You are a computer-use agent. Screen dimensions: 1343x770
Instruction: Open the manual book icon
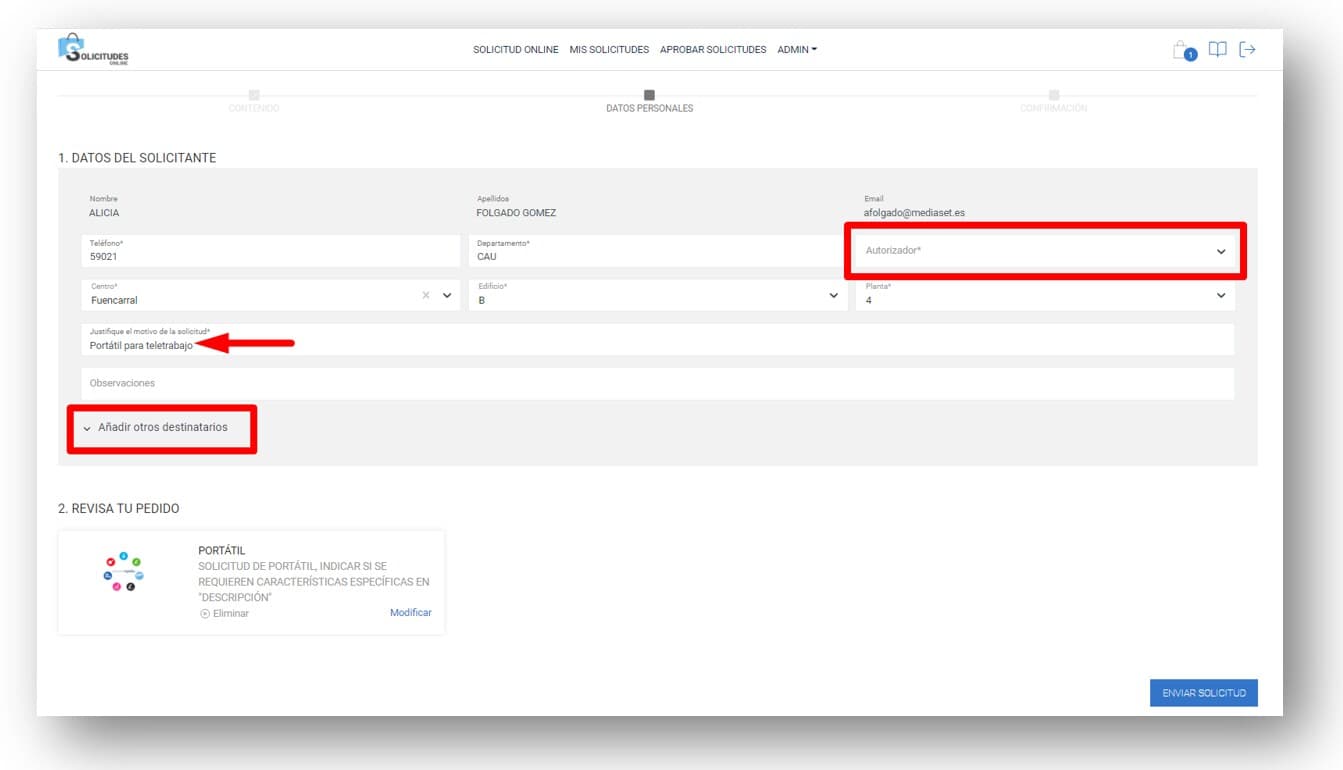click(1217, 49)
